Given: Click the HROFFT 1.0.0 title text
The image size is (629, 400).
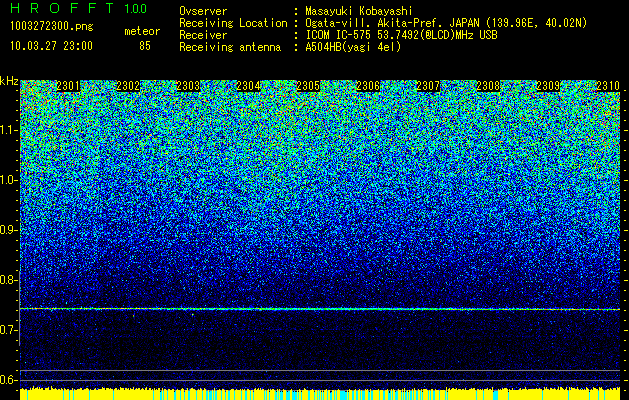Looking at the screenshot, I should coord(79,8).
